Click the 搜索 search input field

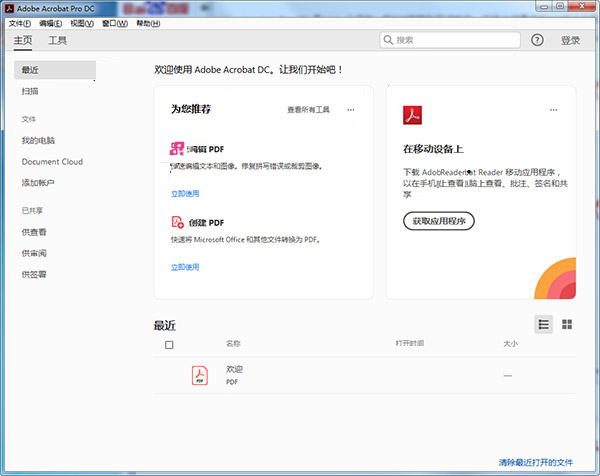[450, 40]
